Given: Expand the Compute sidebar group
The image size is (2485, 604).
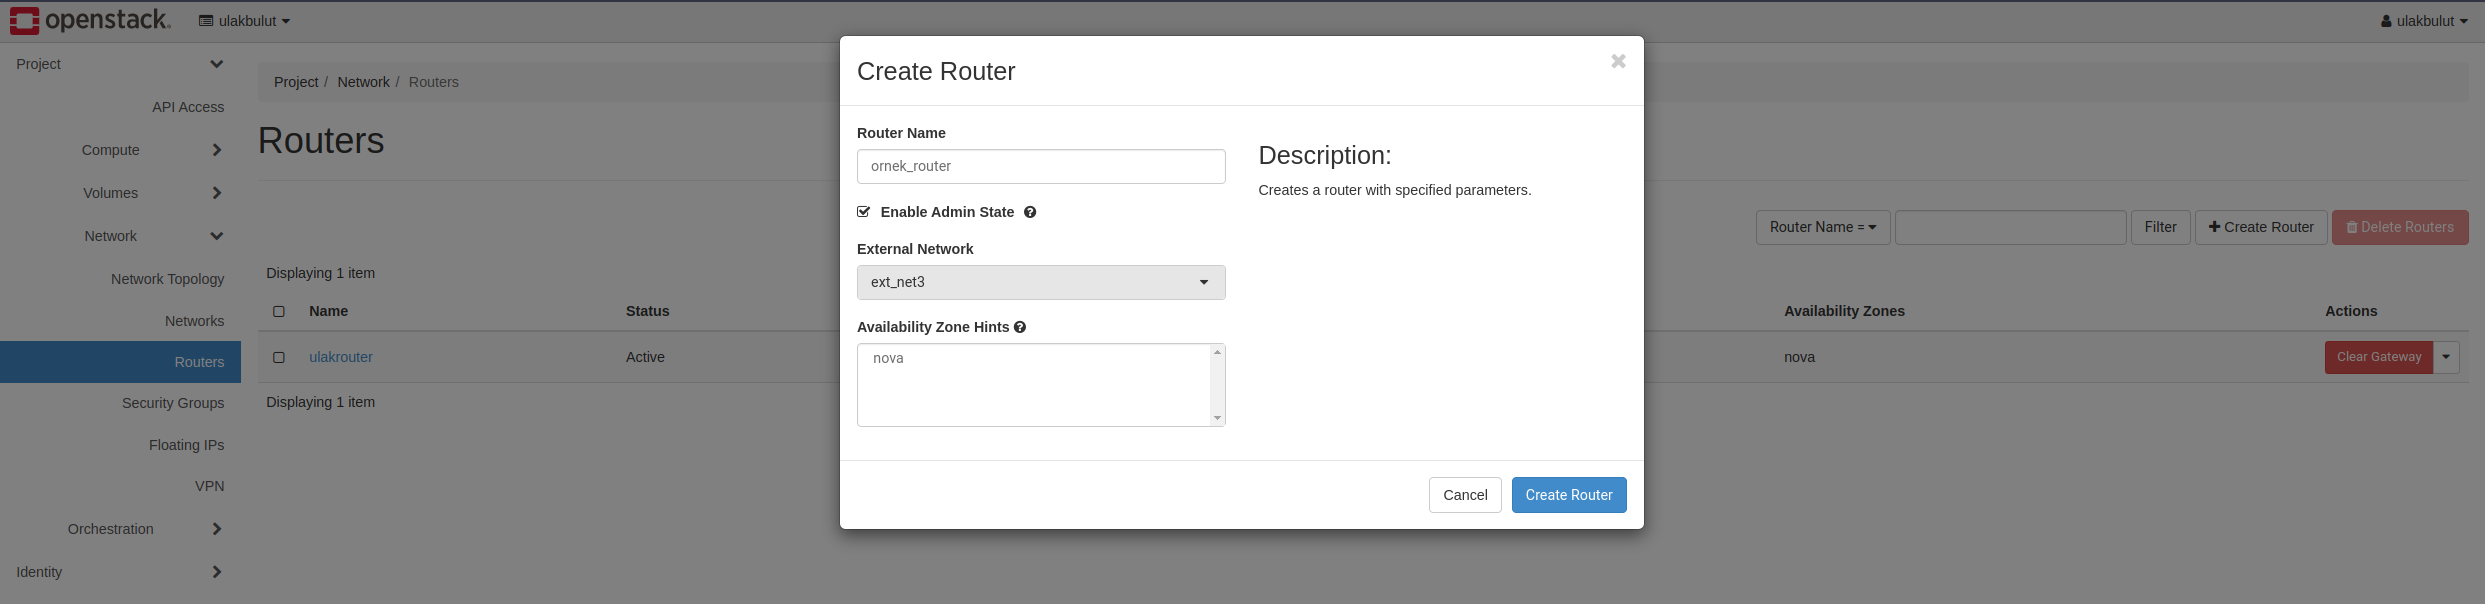Looking at the screenshot, I should [120, 150].
